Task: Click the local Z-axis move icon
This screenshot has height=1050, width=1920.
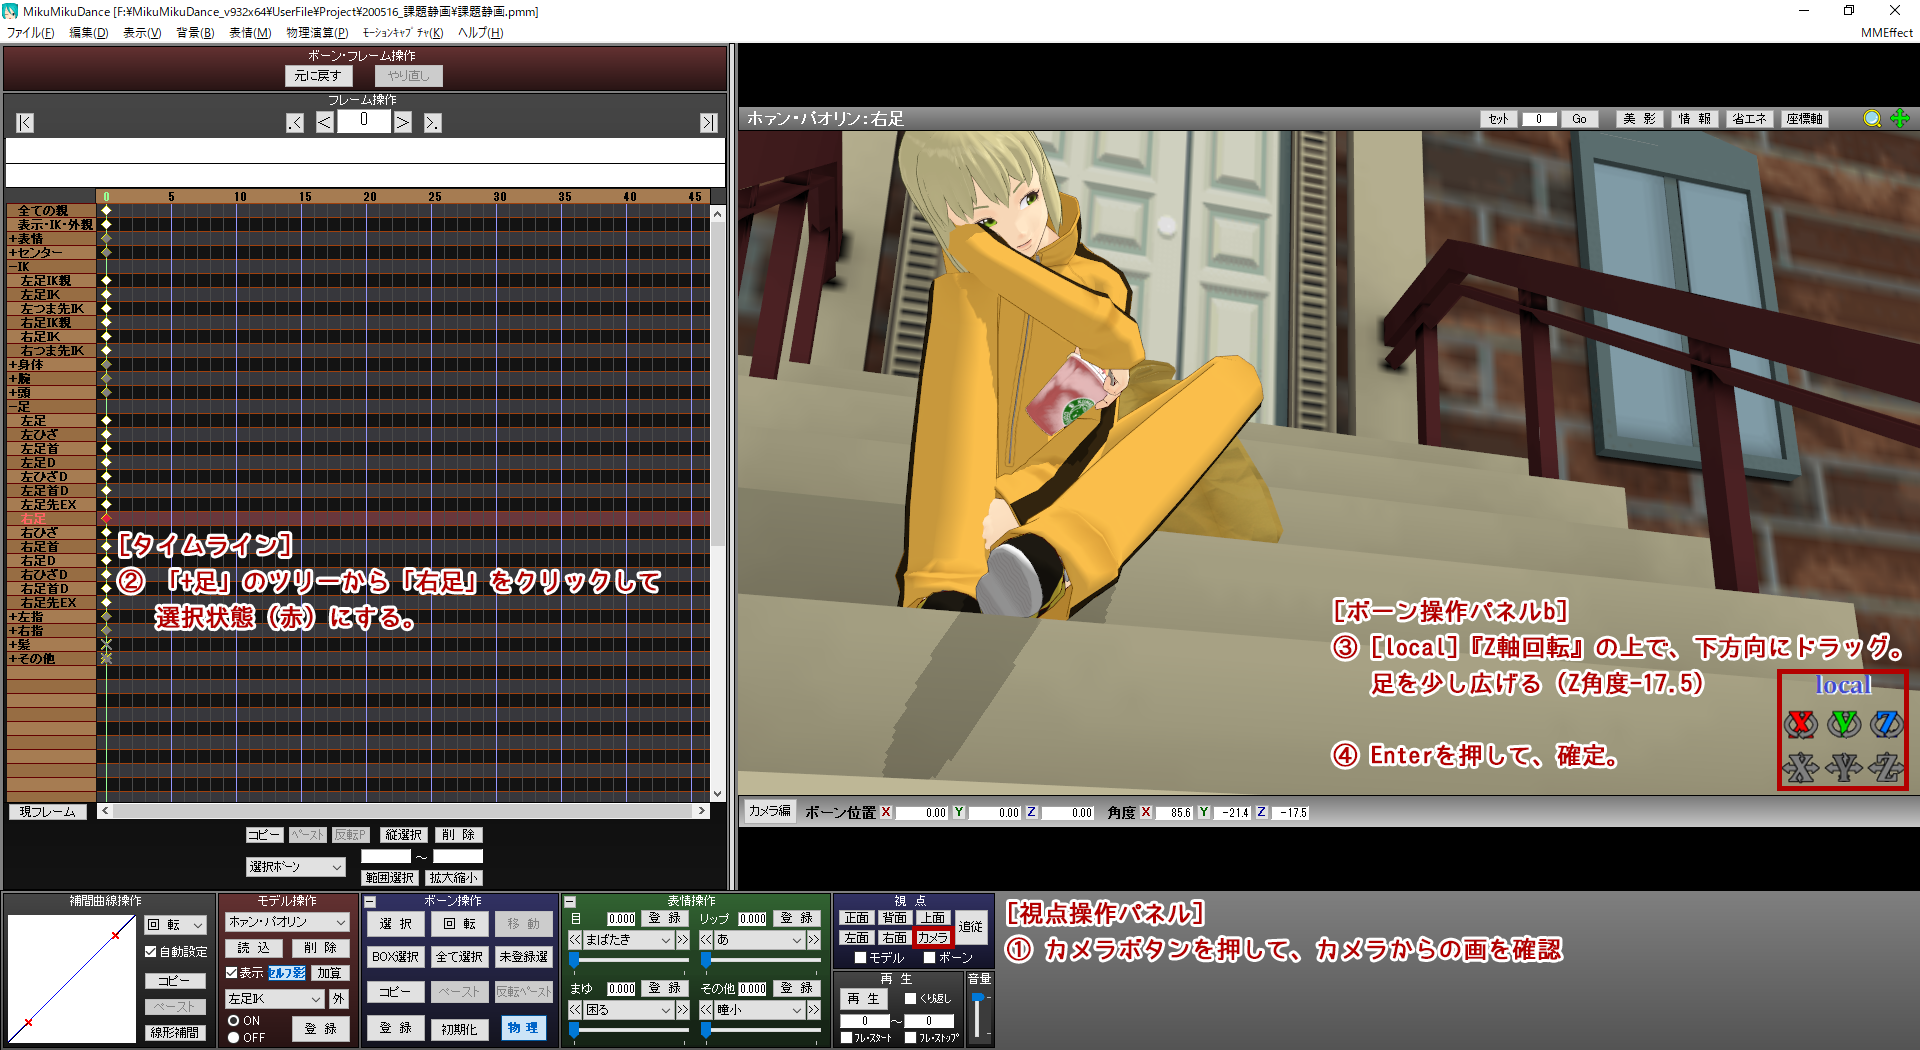Action: (x=1887, y=767)
